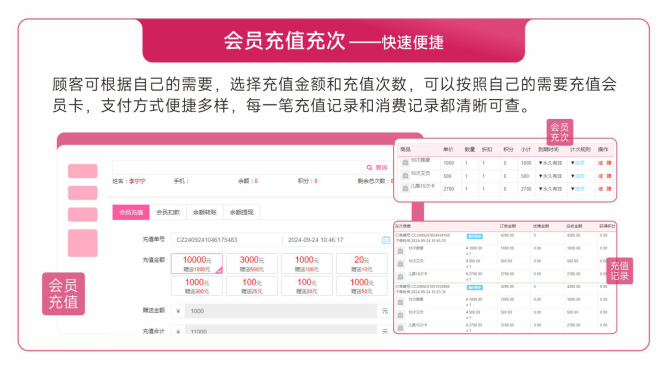Click the blue status badge on second order record
Screen dimensions: 665x369
coord(475,288)
